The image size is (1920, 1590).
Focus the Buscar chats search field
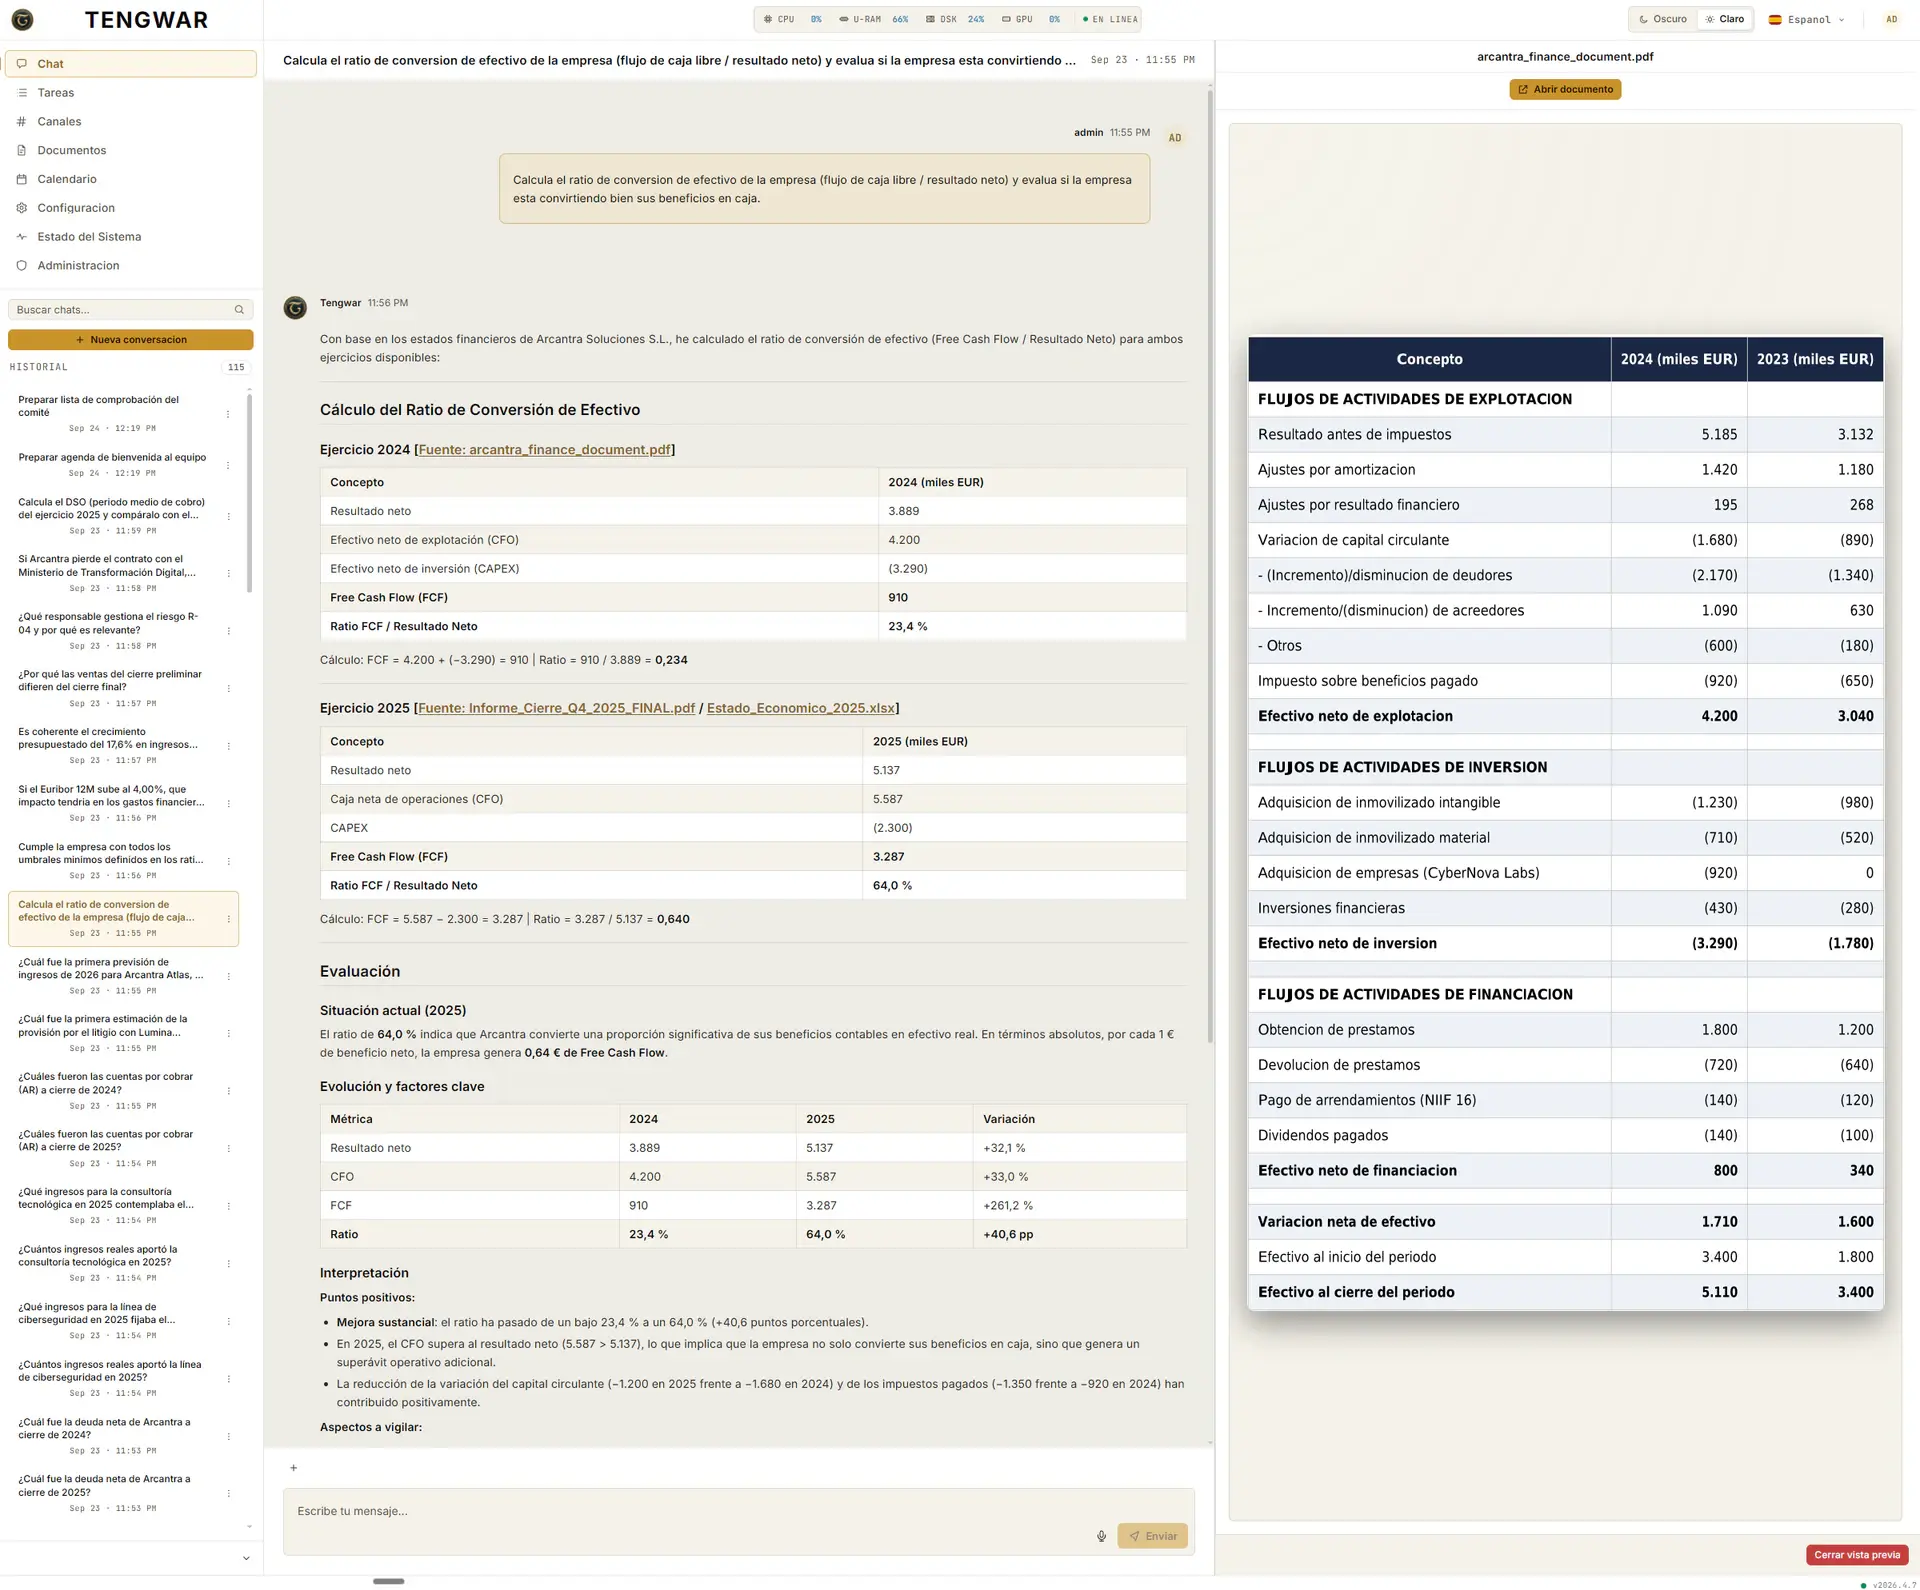tap(130, 310)
